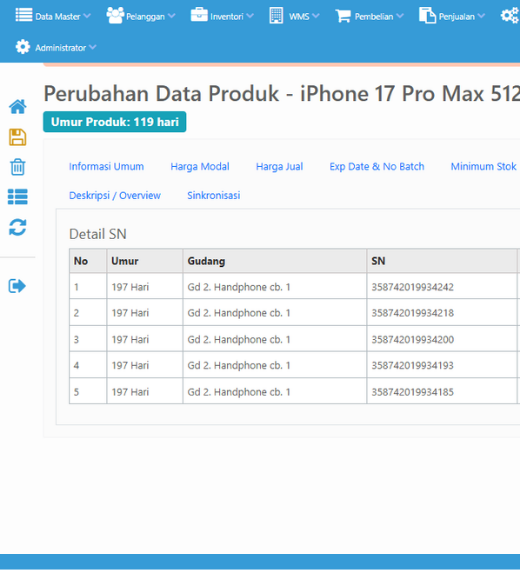The image size is (520, 570).
Task: Switch to the Informasi Umum tab
Action: click(106, 166)
